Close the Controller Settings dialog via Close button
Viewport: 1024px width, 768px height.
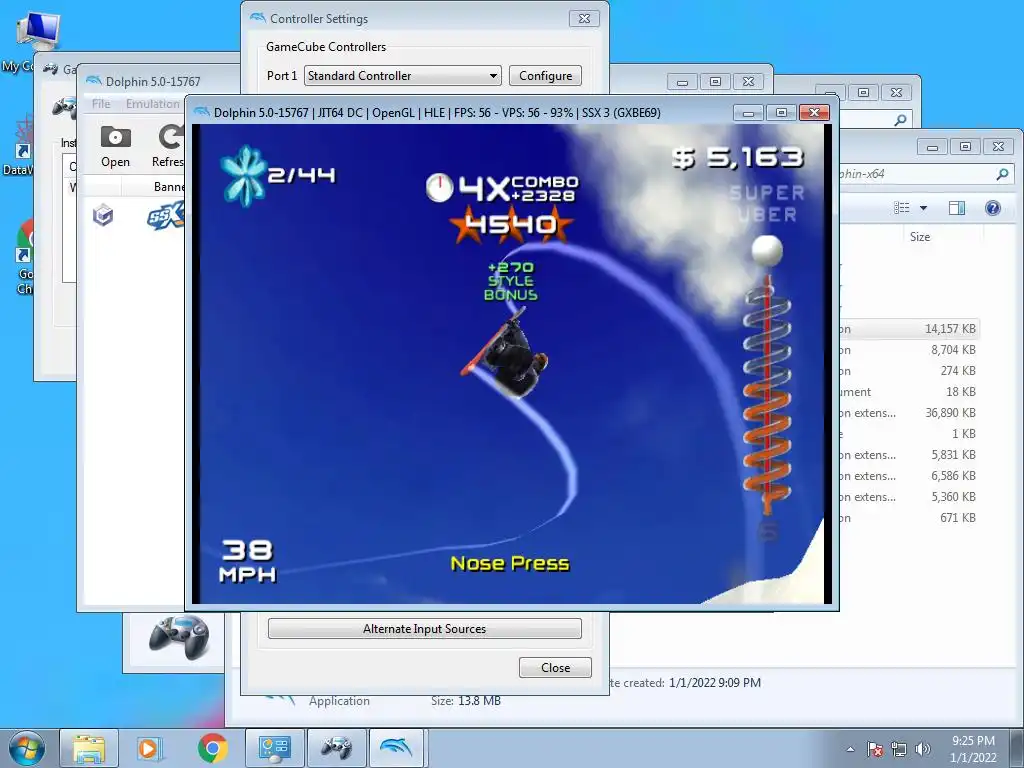[555, 667]
